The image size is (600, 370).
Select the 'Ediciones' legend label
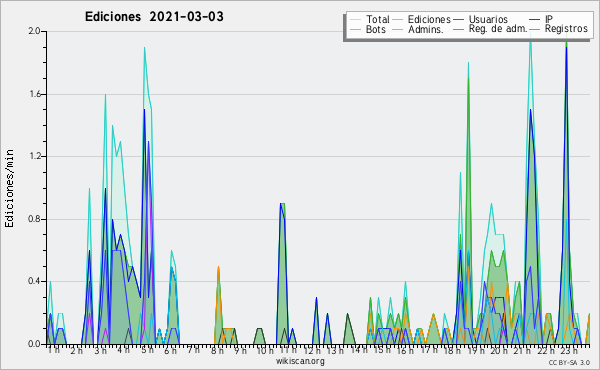point(429,19)
